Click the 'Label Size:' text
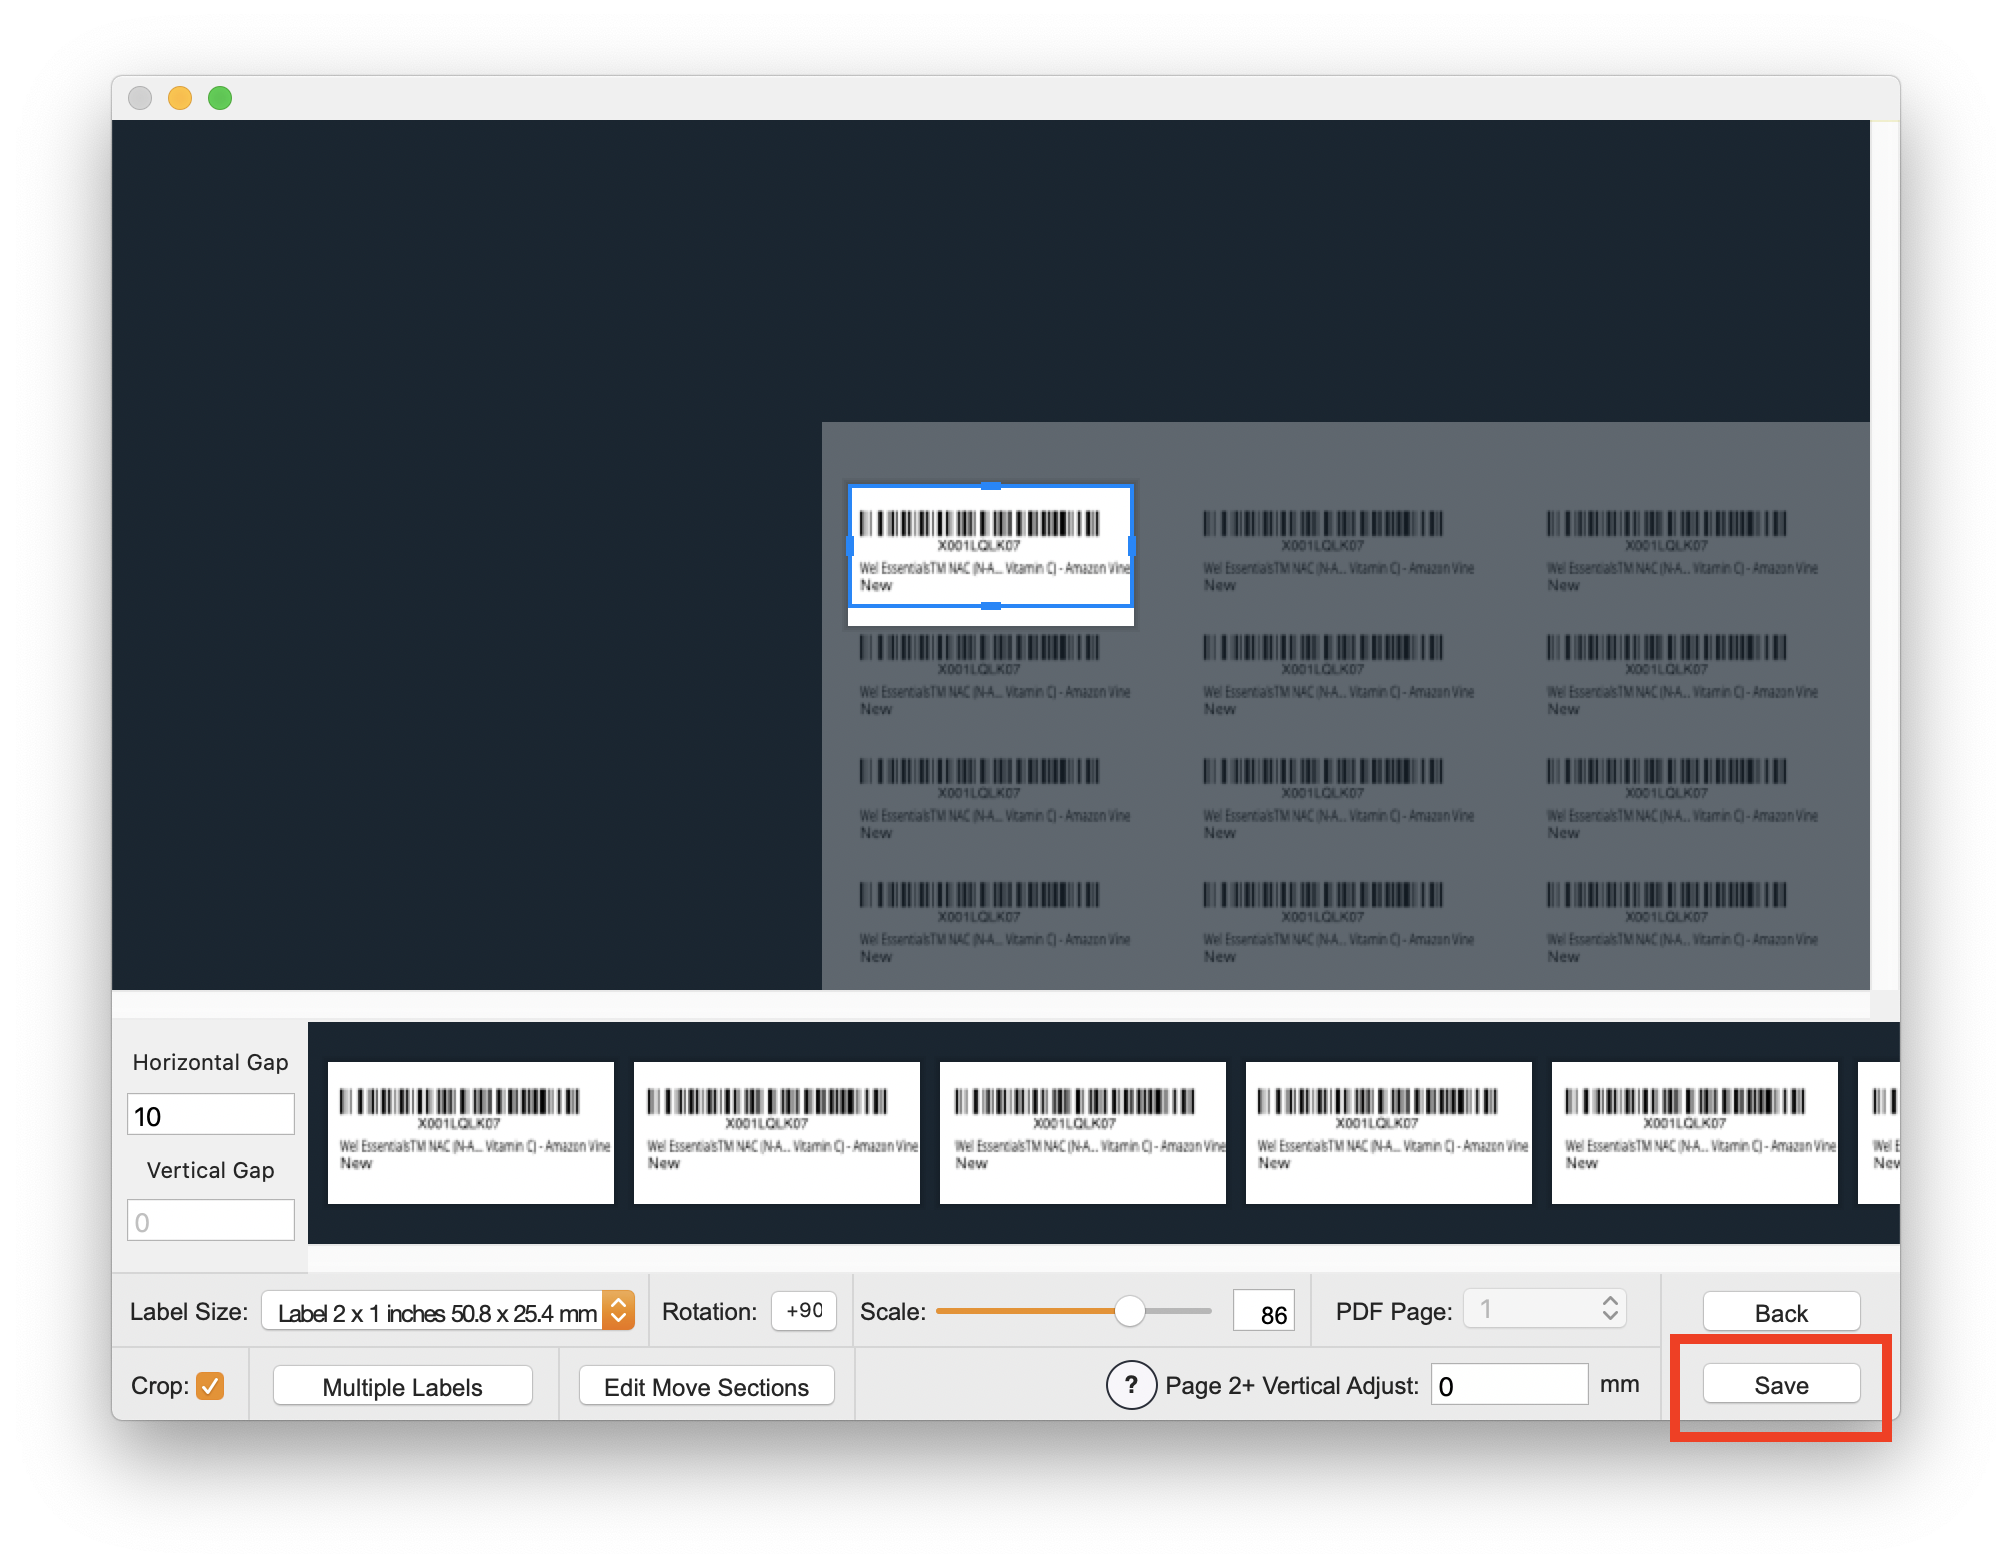2012x1568 pixels. pyautogui.click(x=189, y=1312)
